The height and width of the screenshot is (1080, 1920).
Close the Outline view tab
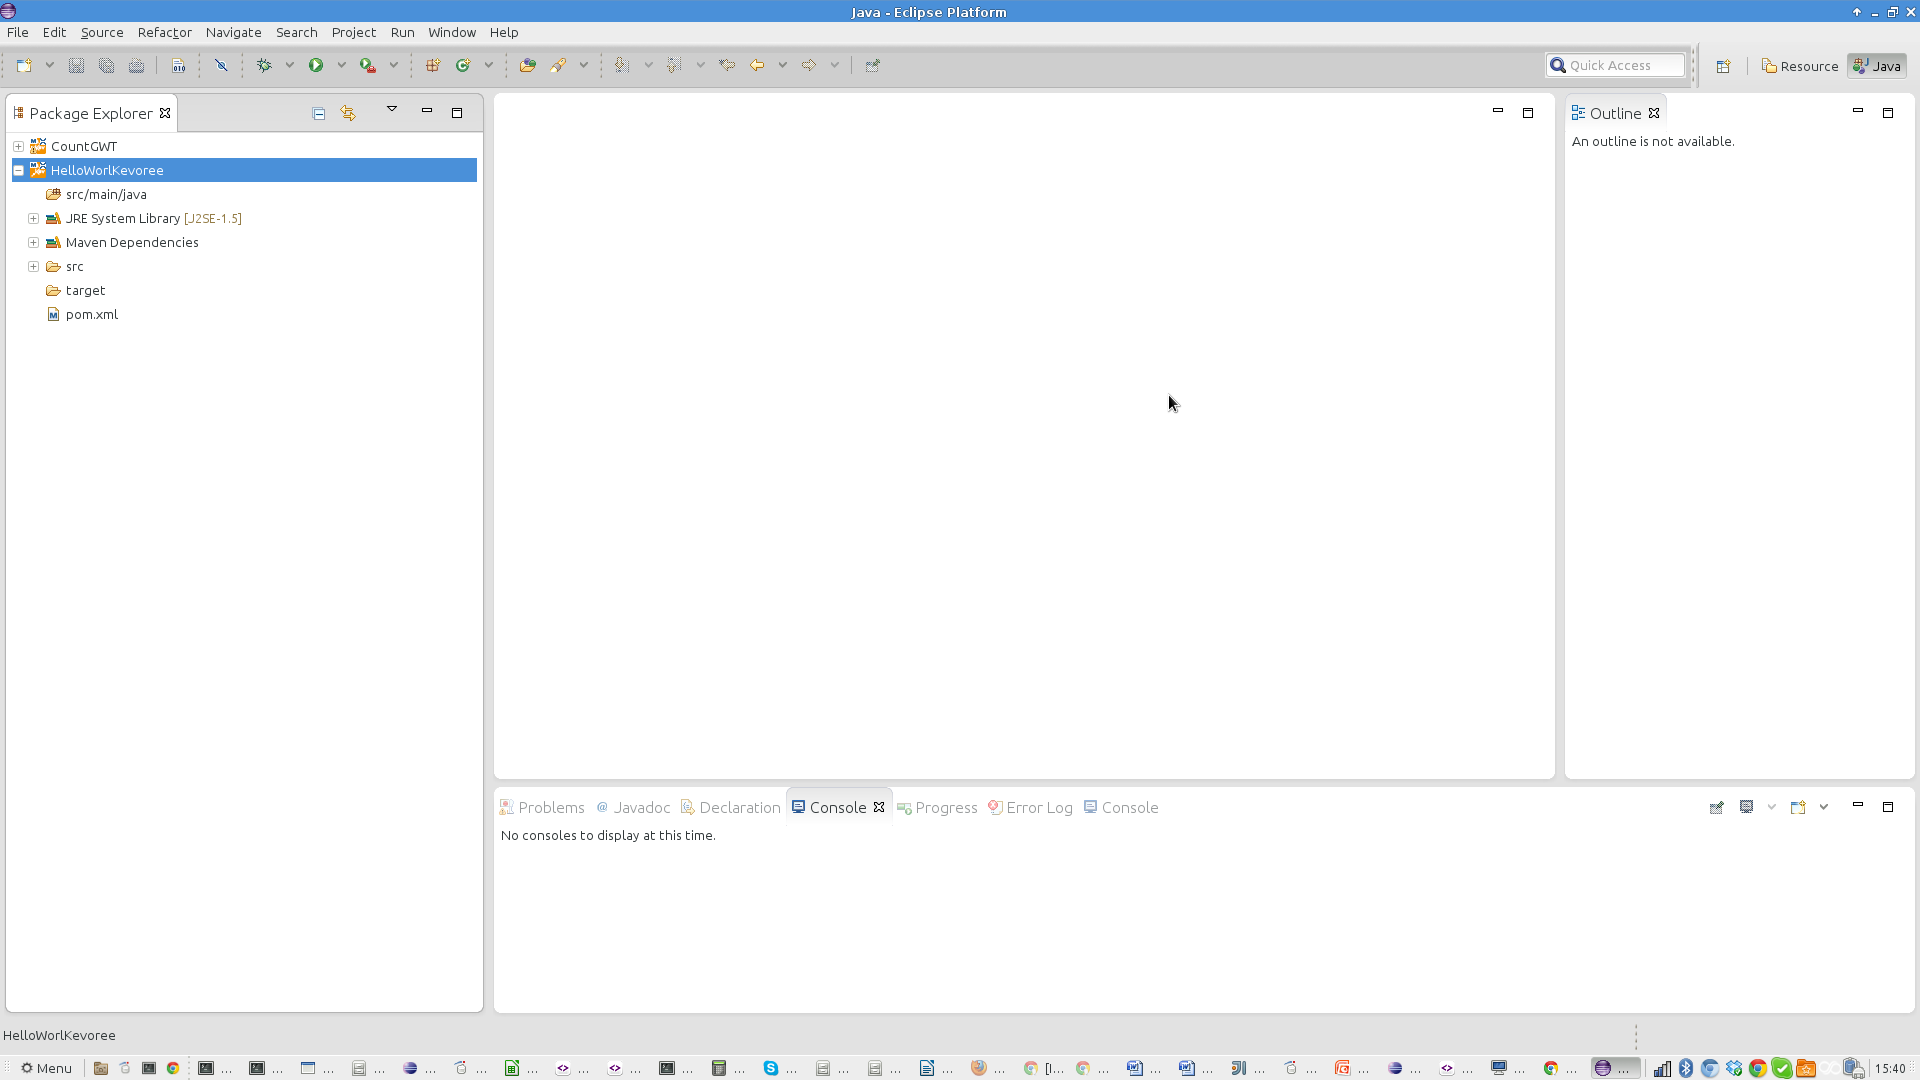pyautogui.click(x=1654, y=113)
